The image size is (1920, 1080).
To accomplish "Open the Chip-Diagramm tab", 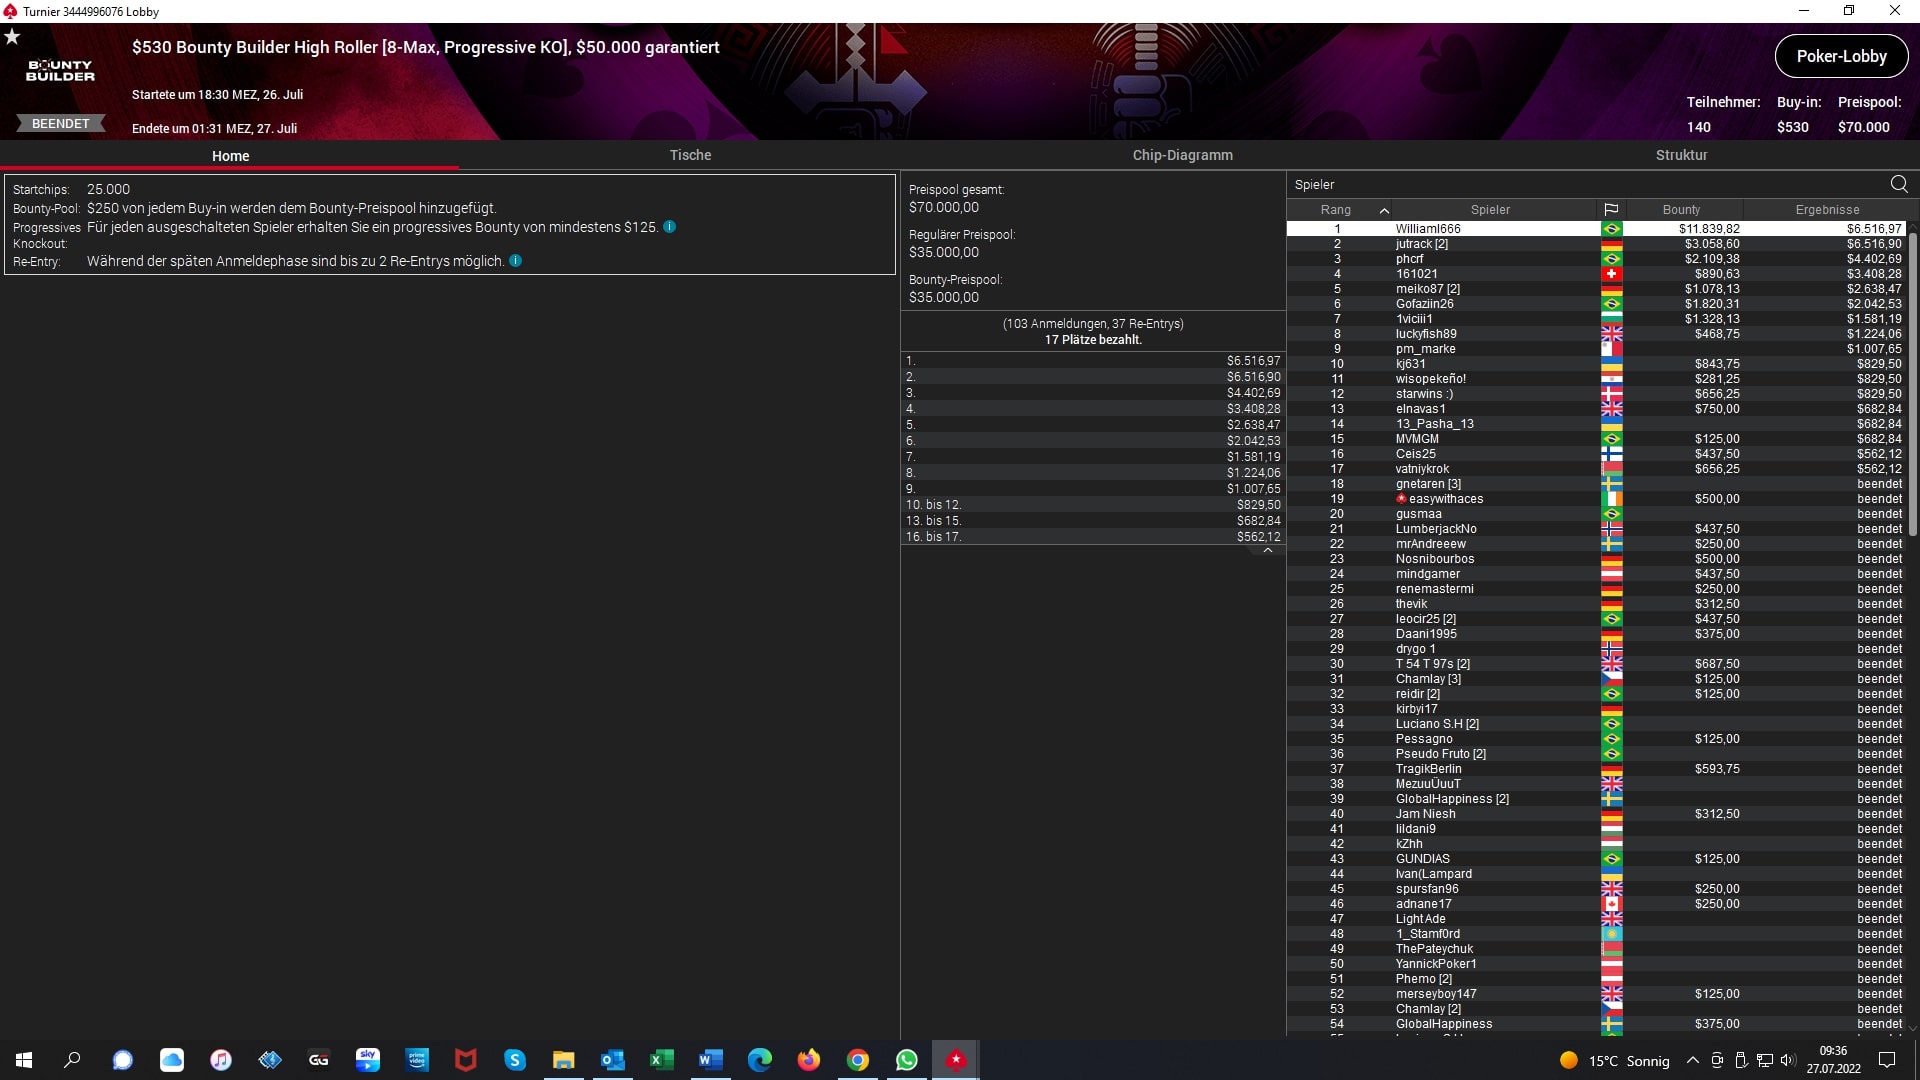I will pyautogui.click(x=1182, y=155).
